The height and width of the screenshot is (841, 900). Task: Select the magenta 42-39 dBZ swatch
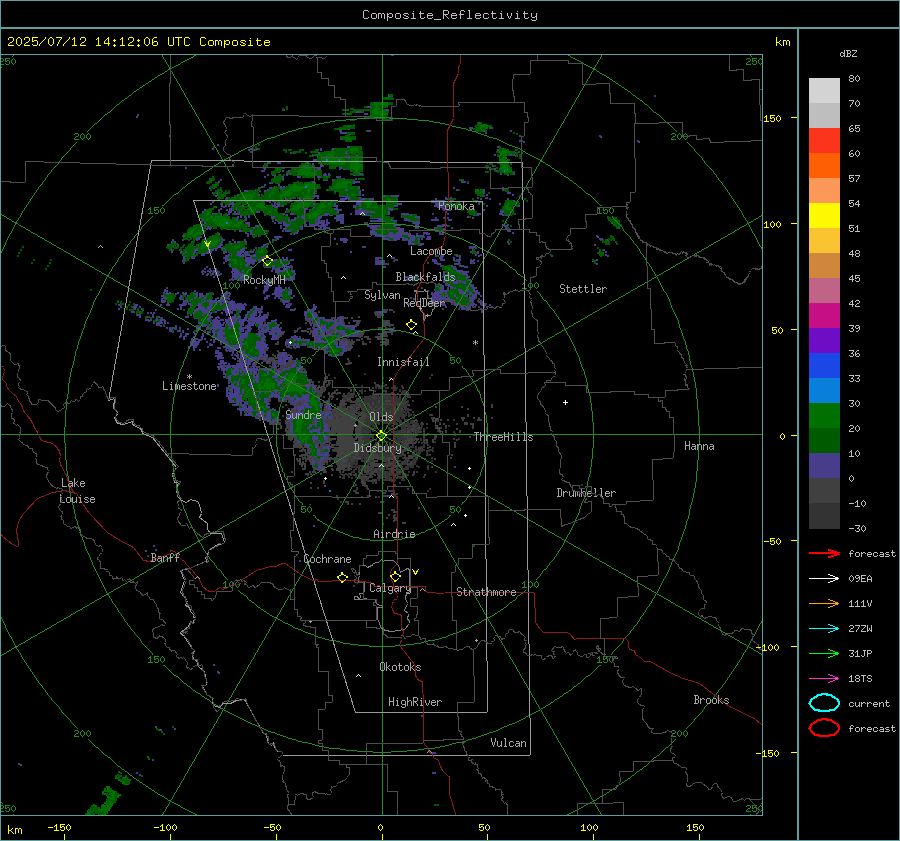(824, 315)
